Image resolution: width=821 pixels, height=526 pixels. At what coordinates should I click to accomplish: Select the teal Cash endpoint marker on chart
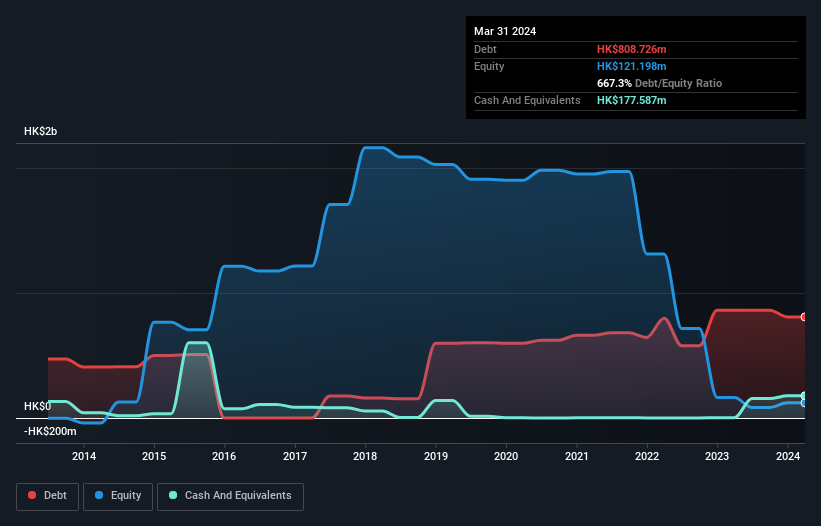tap(804, 396)
